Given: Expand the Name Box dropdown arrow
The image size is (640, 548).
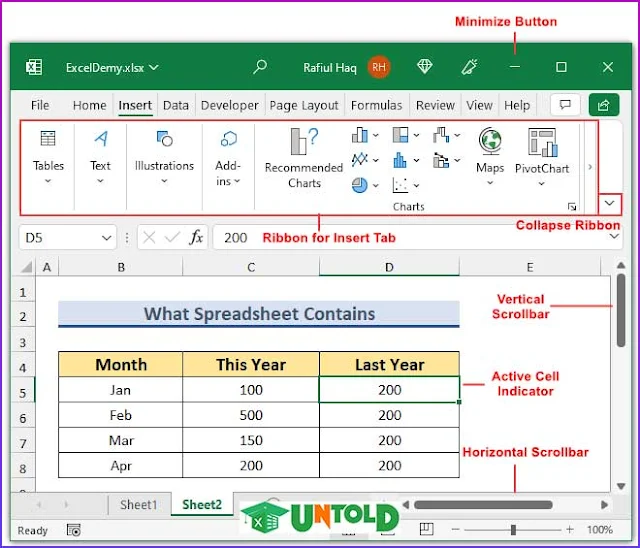Looking at the screenshot, I should pyautogui.click(x=107, y=237).
